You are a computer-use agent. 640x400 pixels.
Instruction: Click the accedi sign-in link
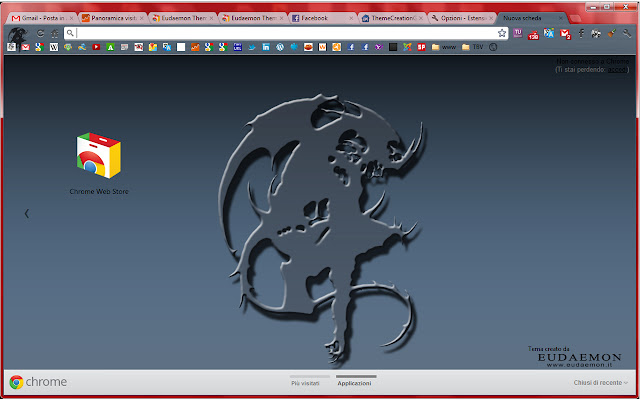(616, 70)
